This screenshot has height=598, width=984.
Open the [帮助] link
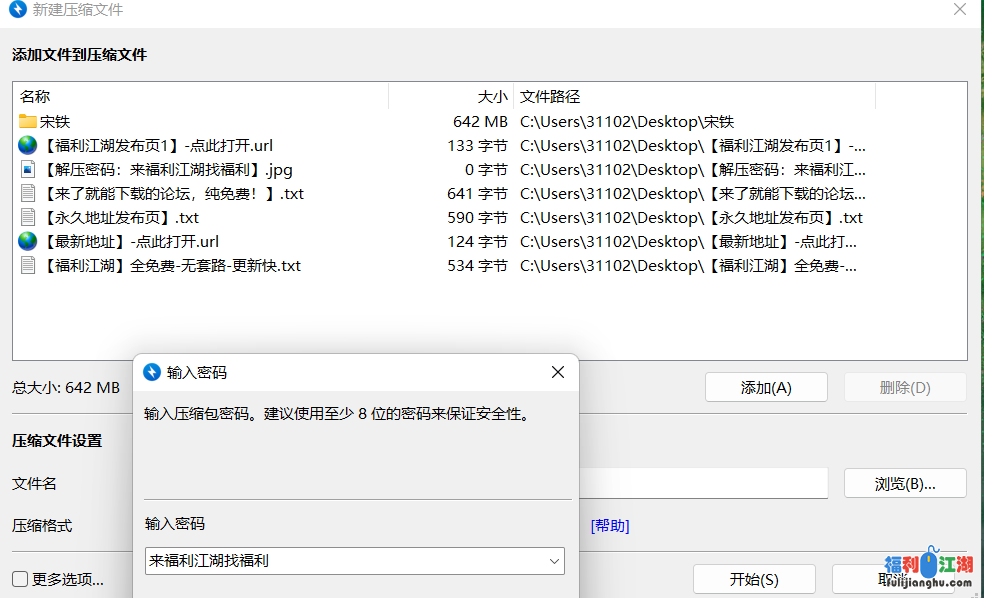coord(610,526)
